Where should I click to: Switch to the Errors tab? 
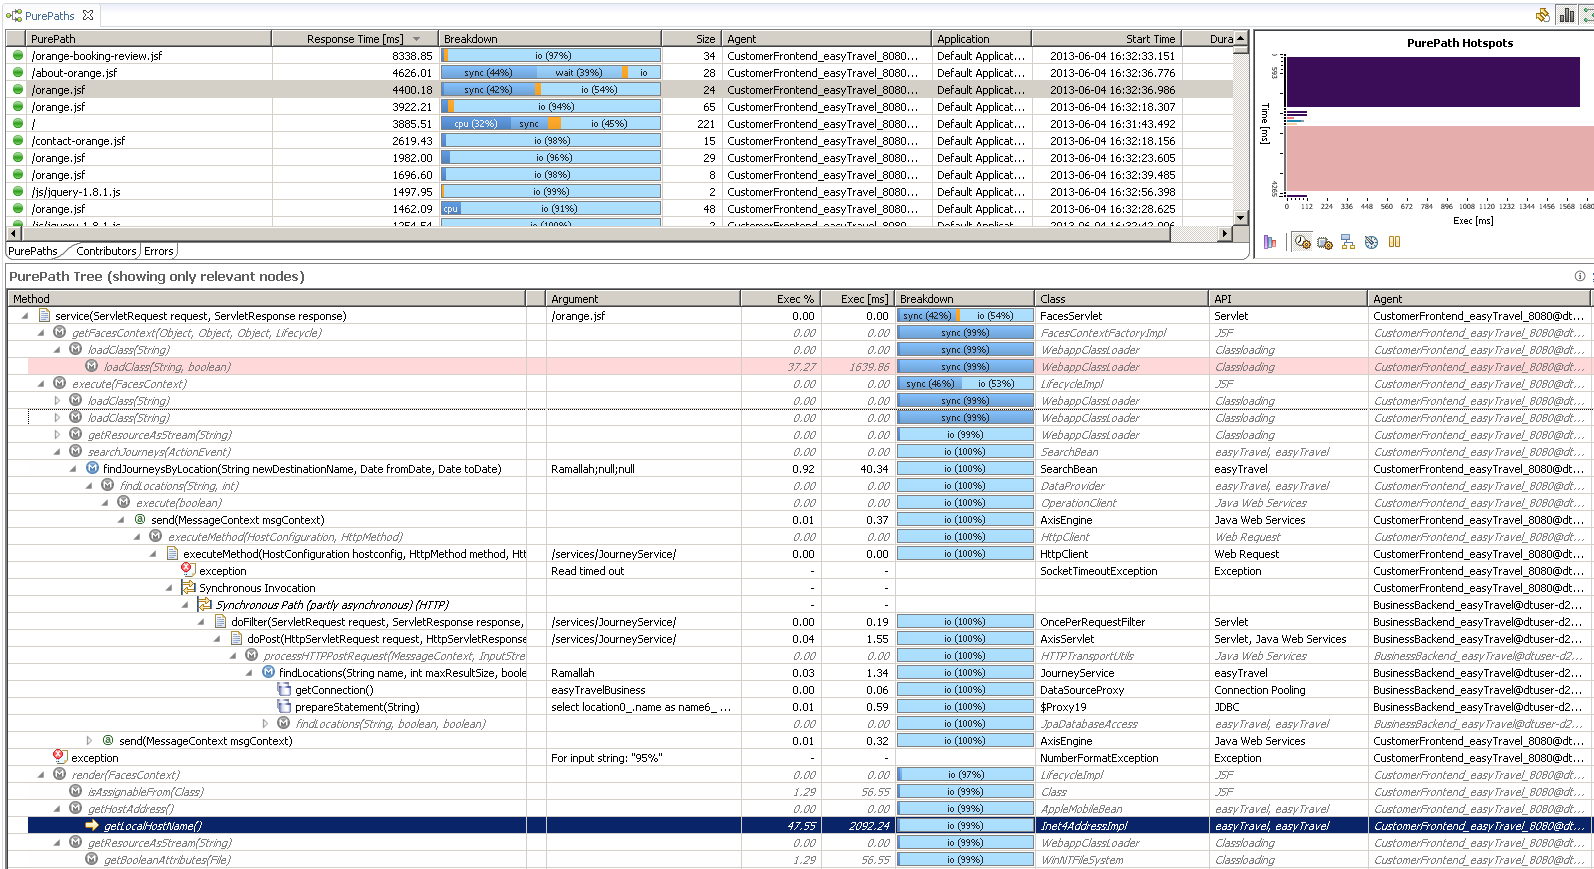pos(158,251)
